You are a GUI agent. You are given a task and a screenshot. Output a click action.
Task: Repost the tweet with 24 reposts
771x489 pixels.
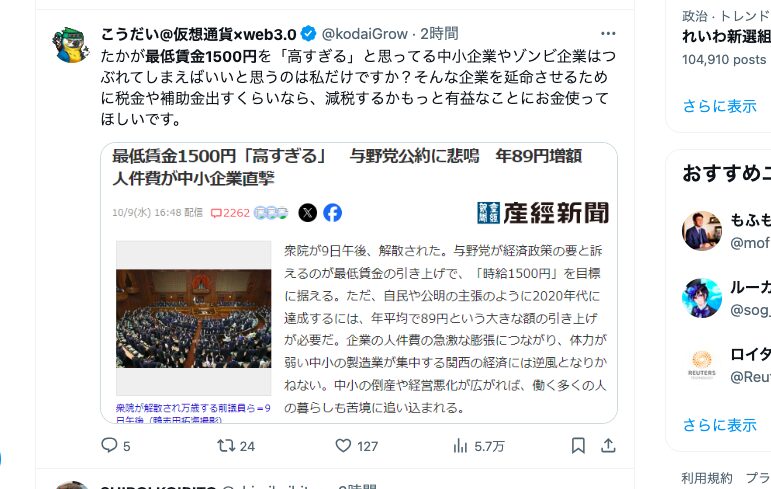click(x=226, y=446)
